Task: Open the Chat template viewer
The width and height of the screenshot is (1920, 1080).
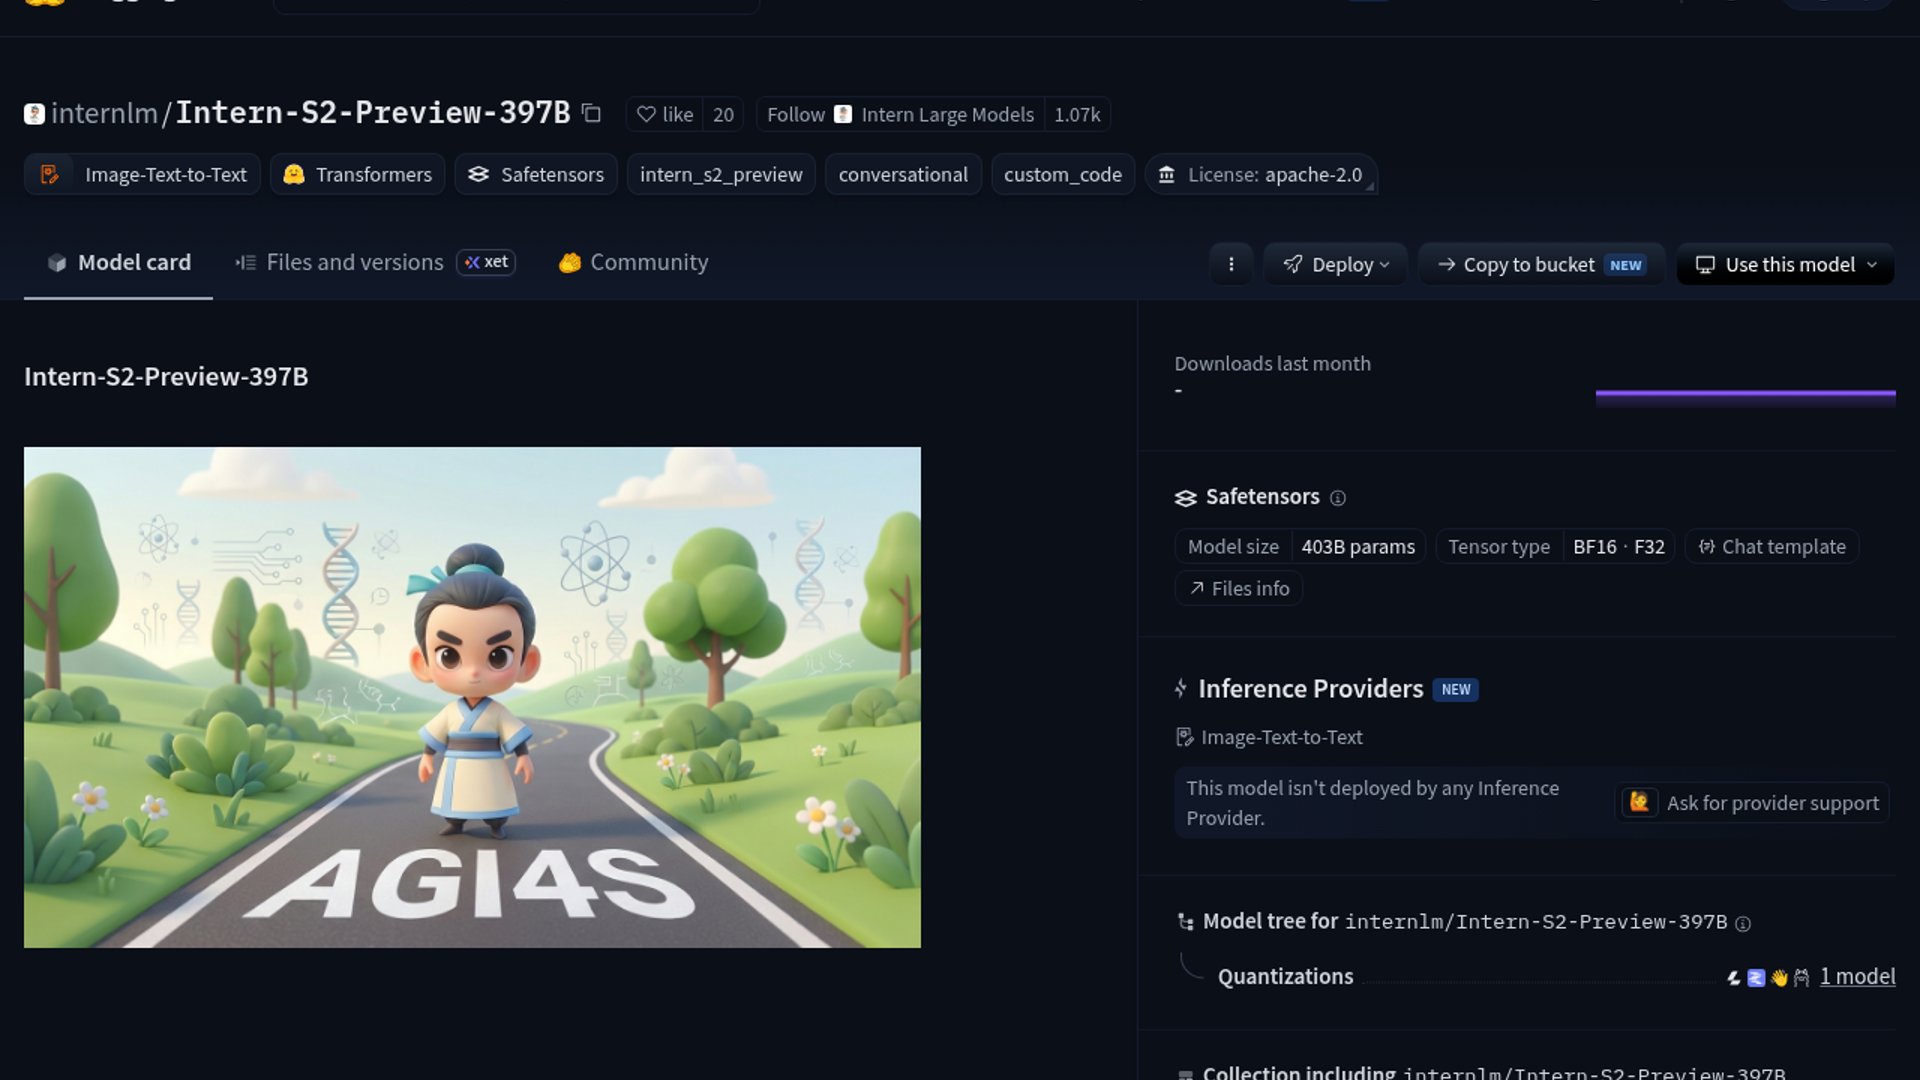Action: (x=1772, y=546)
